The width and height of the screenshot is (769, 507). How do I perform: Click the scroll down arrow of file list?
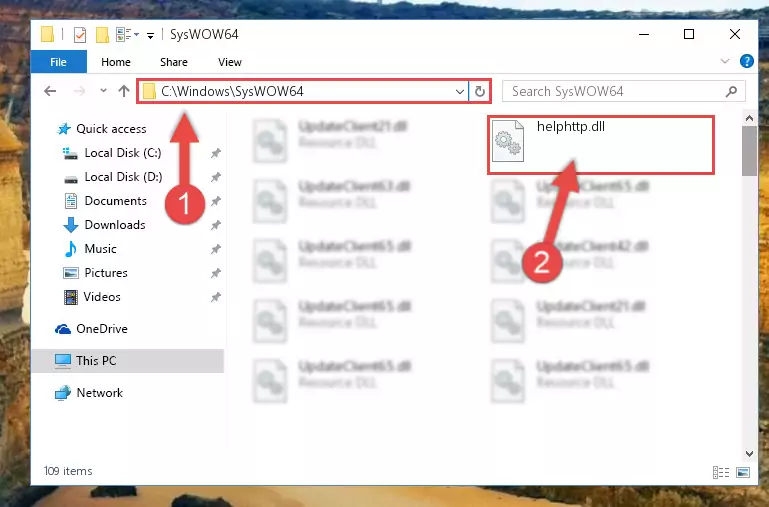pos(749,454)
